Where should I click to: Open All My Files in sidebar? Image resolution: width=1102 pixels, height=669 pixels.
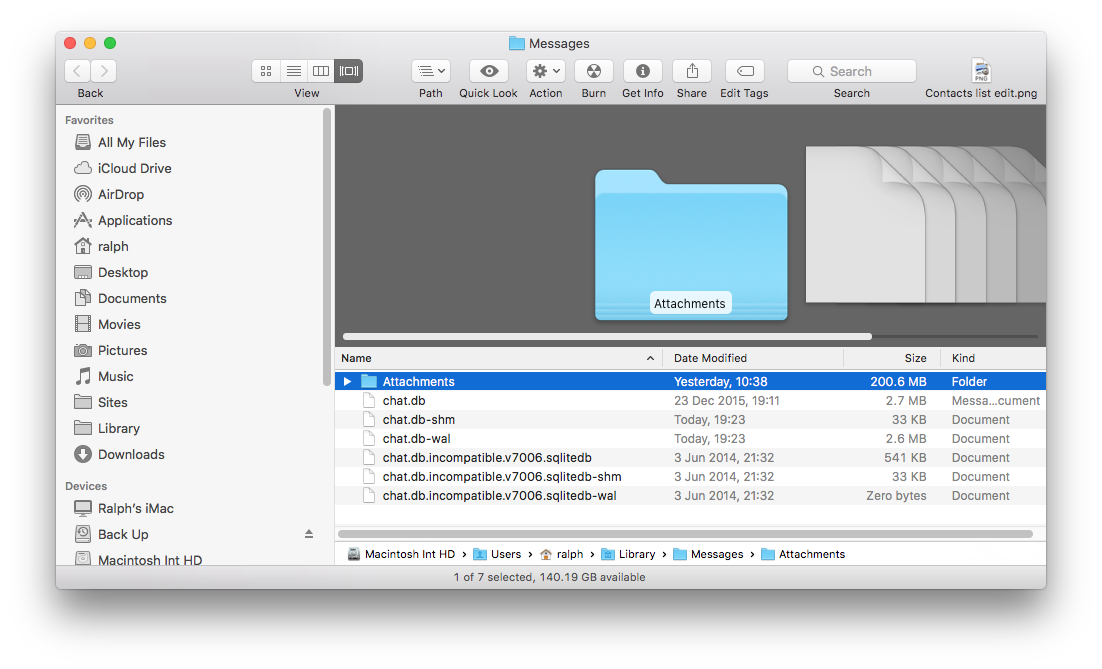(x=131, y=143)
